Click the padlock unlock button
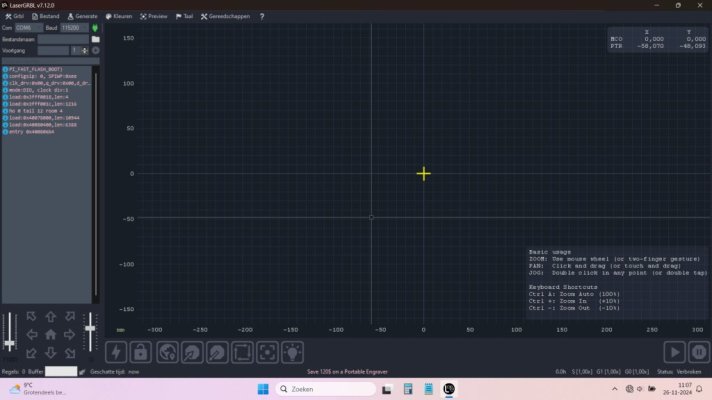Image resolution: width=712 pixels, height=400 pixels. [x=141, y=352]
